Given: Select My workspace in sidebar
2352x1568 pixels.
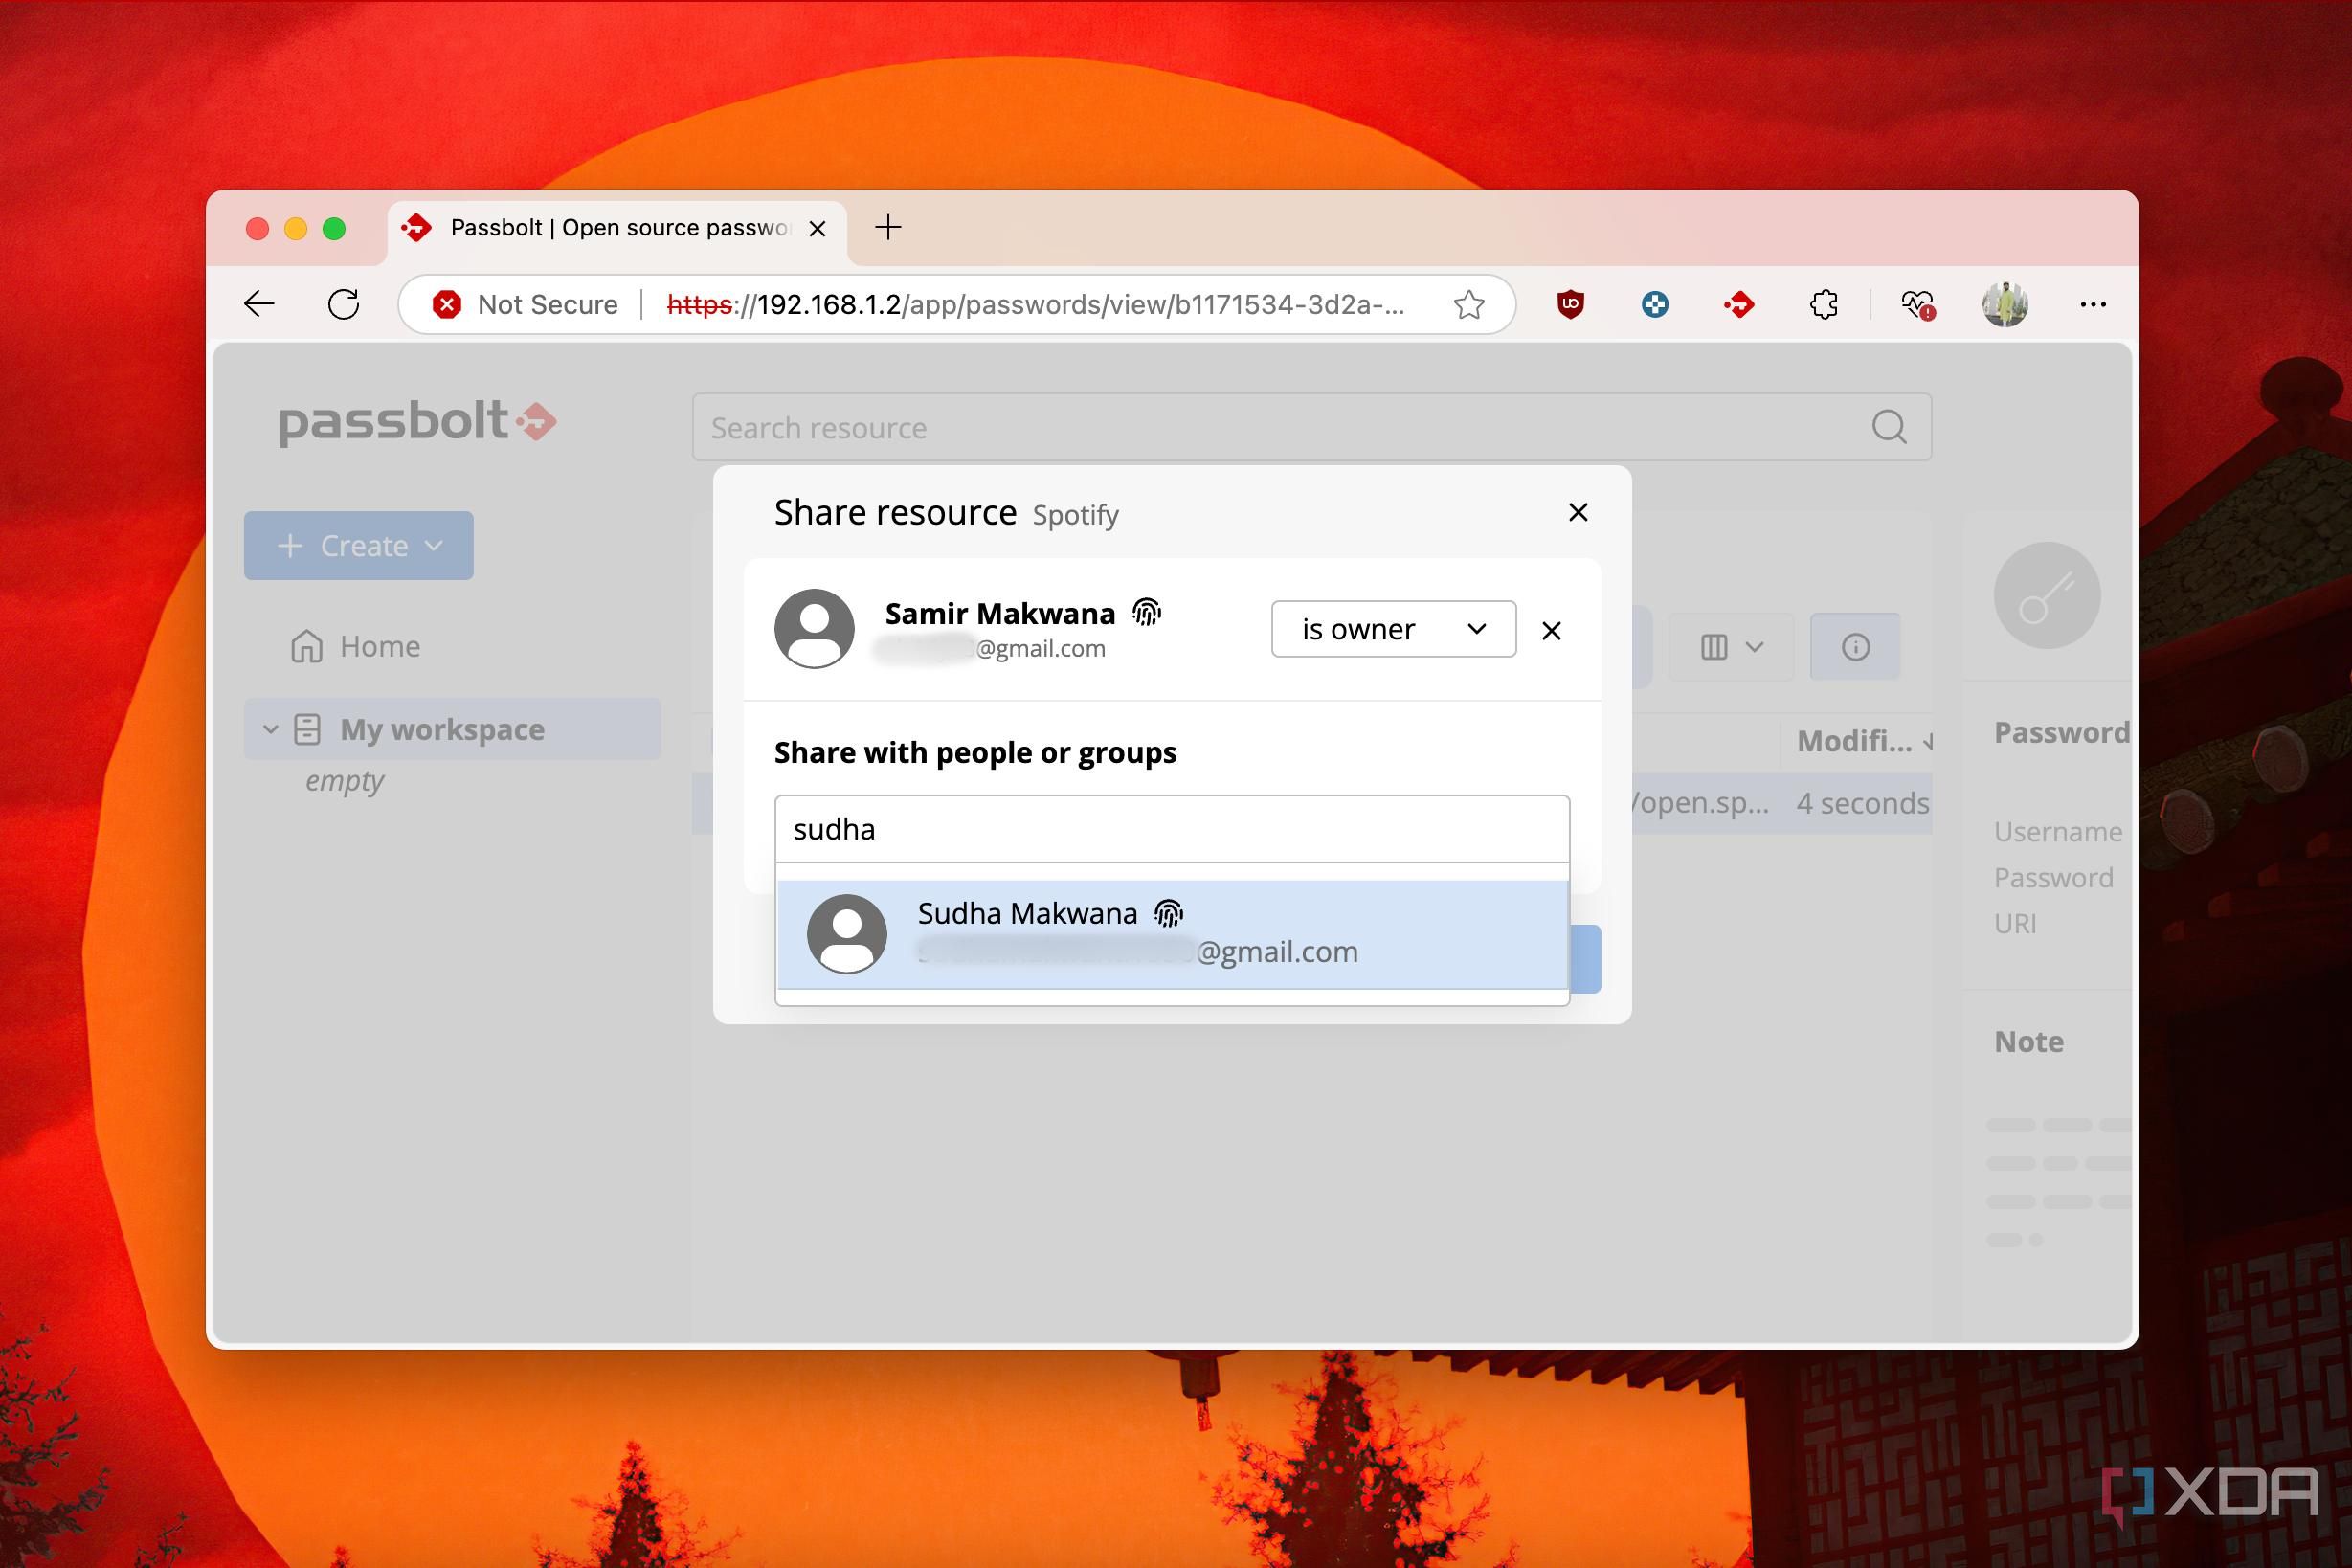Looking at the screenshot, I should [452, 729].
